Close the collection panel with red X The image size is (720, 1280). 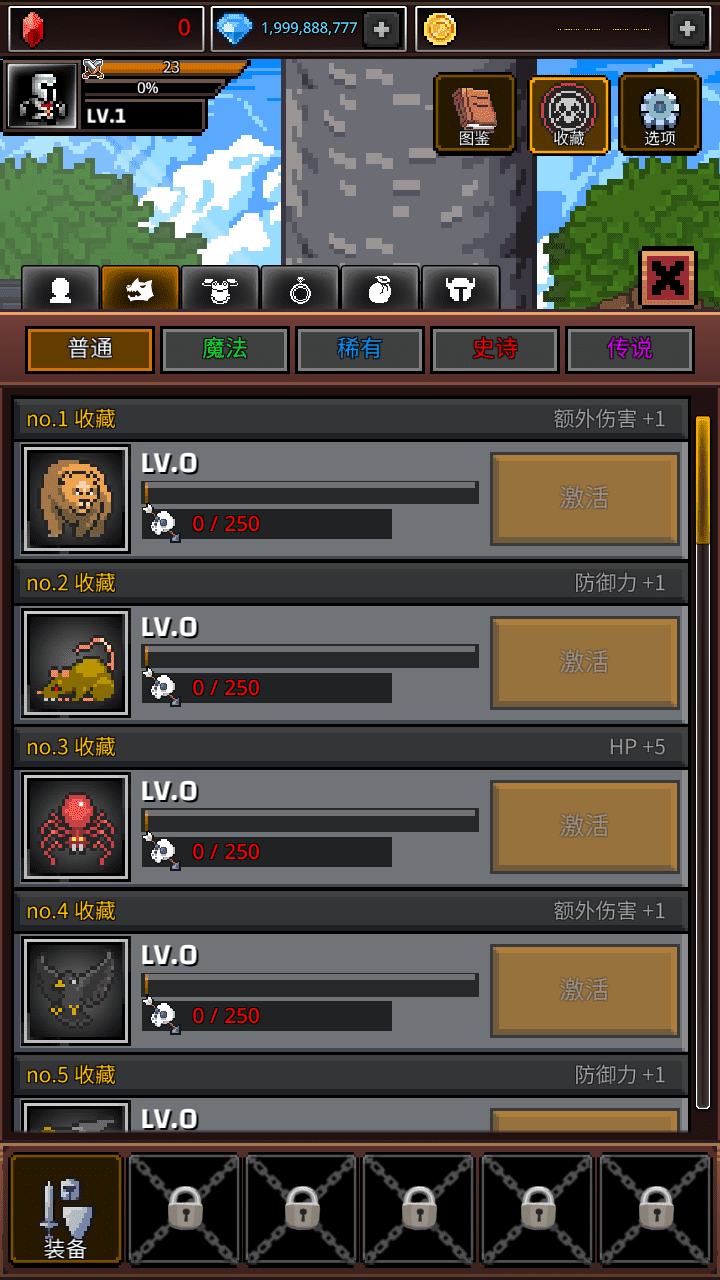(x=667, y=277)
